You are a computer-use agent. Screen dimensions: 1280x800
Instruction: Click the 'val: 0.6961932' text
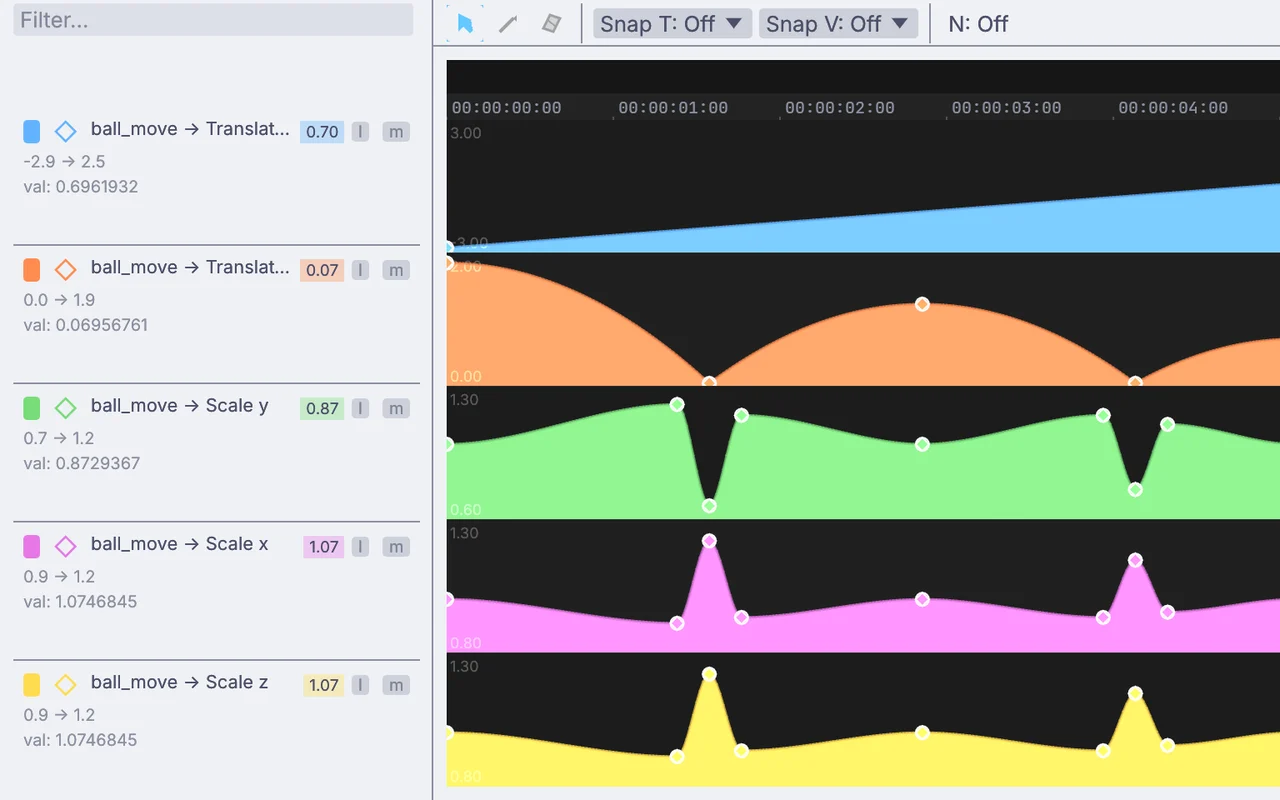[x=81, y=186]
